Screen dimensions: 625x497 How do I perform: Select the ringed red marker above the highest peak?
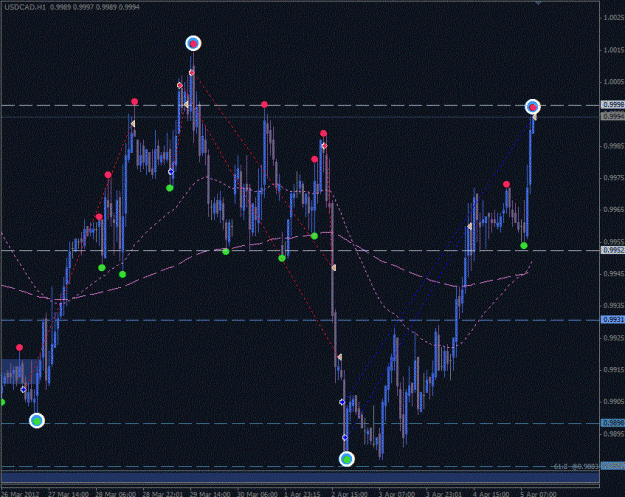(193, 43)
